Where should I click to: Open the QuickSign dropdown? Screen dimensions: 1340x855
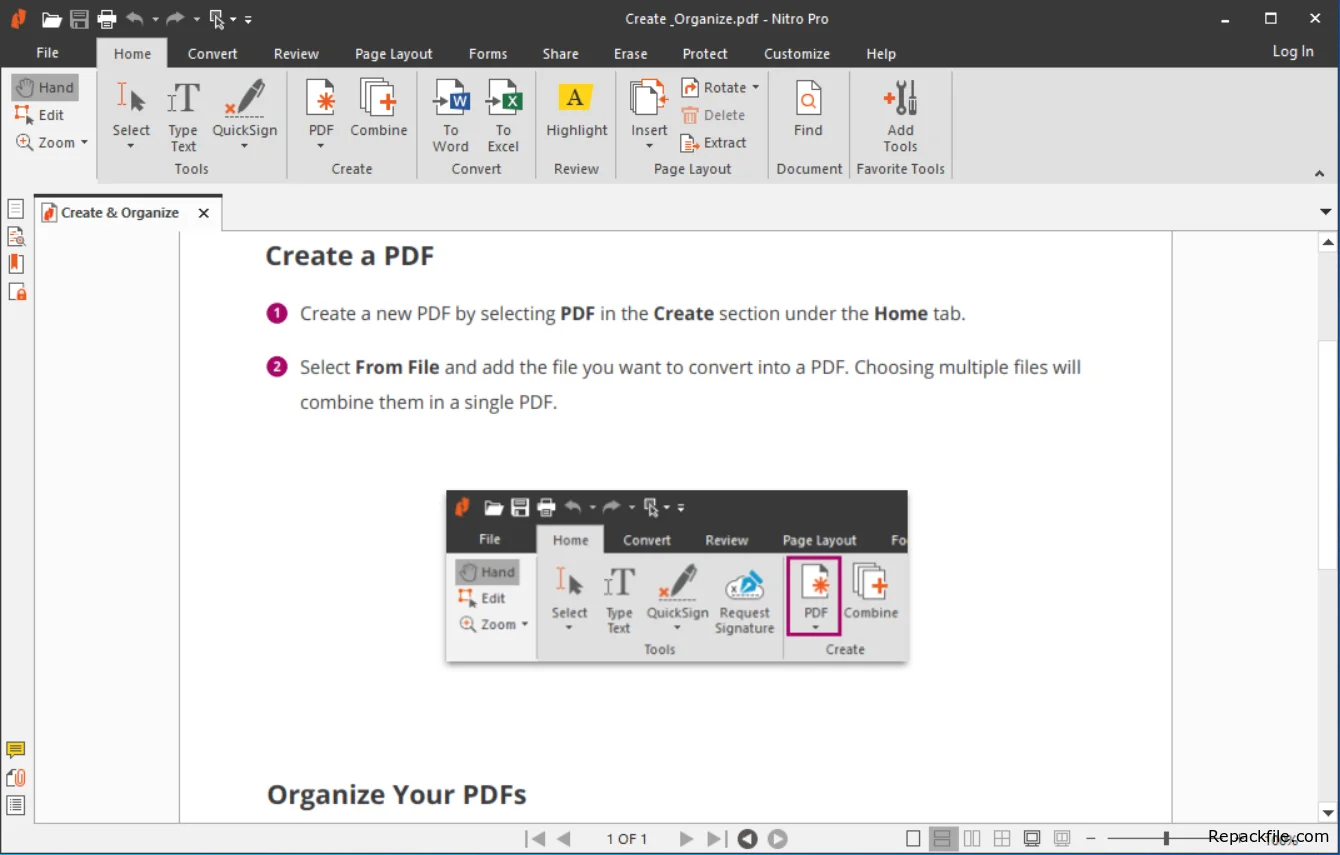pos(244,146)
